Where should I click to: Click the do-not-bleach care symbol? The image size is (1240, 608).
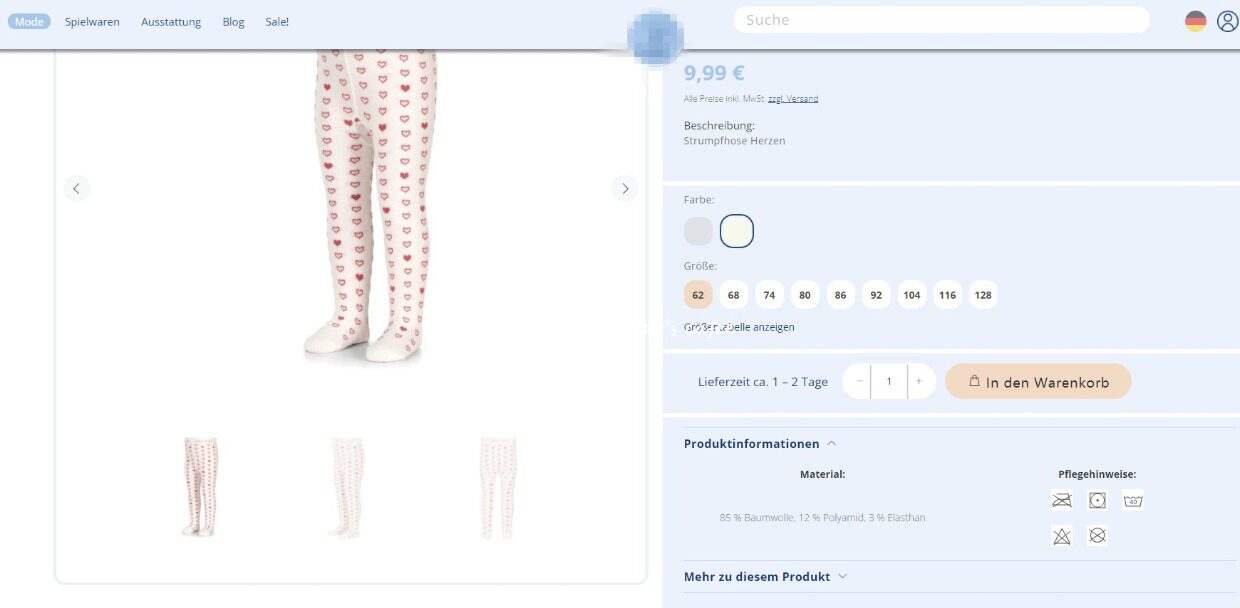pyautogui.click(x=1062, y=536)
